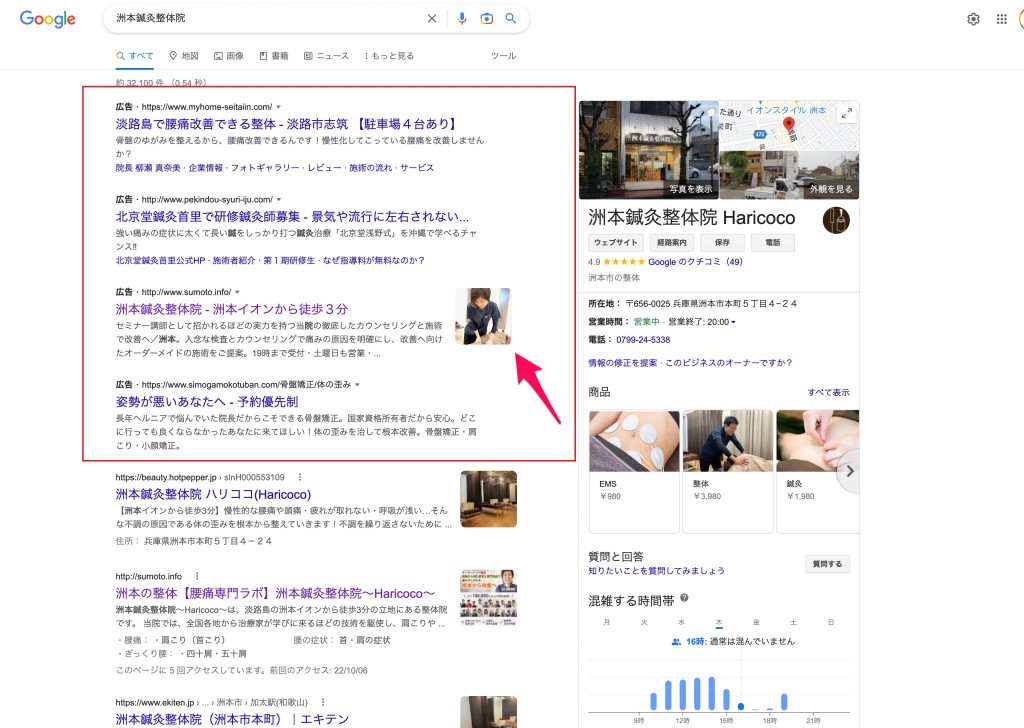The height and width of the screenshot is (728, 1024).
Task: Switch to the 地図 tab
Action: coord(184,56)
